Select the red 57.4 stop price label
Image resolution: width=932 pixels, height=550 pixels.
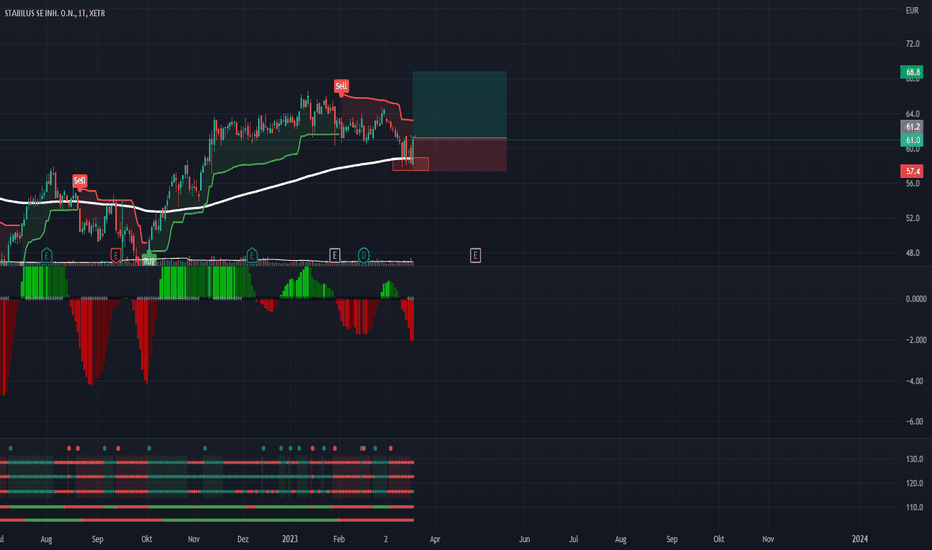click(912, 171)
